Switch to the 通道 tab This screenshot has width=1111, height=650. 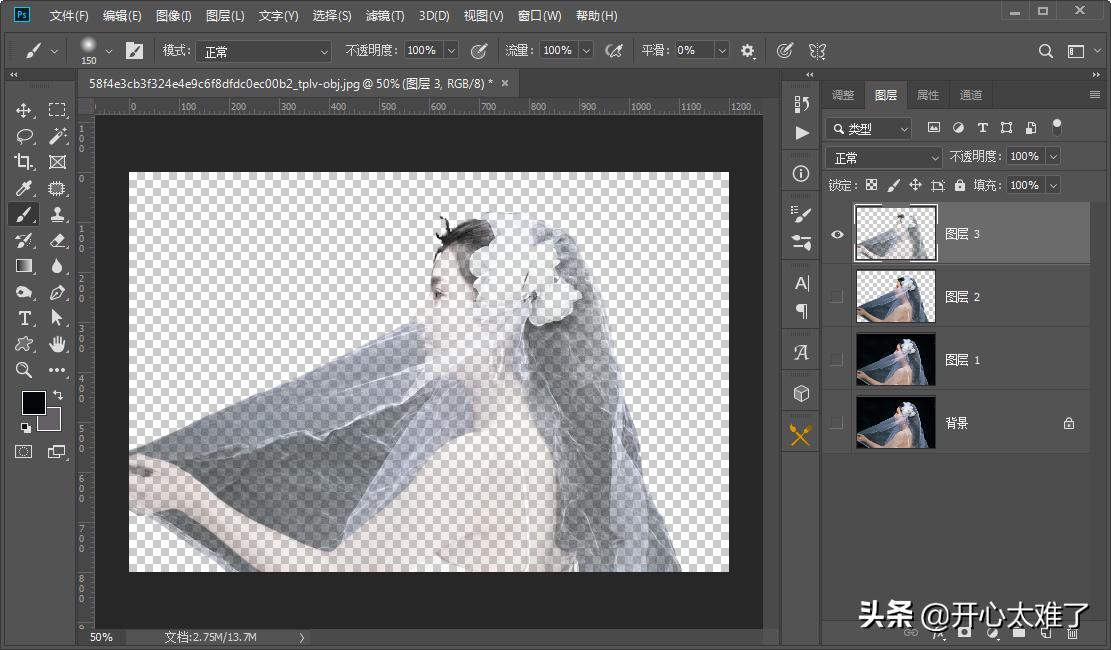tap(970, 95)
